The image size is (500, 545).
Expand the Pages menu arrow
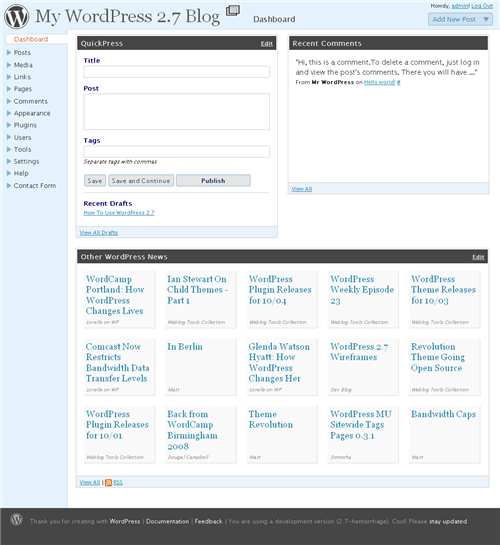pyautogui.click(x=9, y=89)
